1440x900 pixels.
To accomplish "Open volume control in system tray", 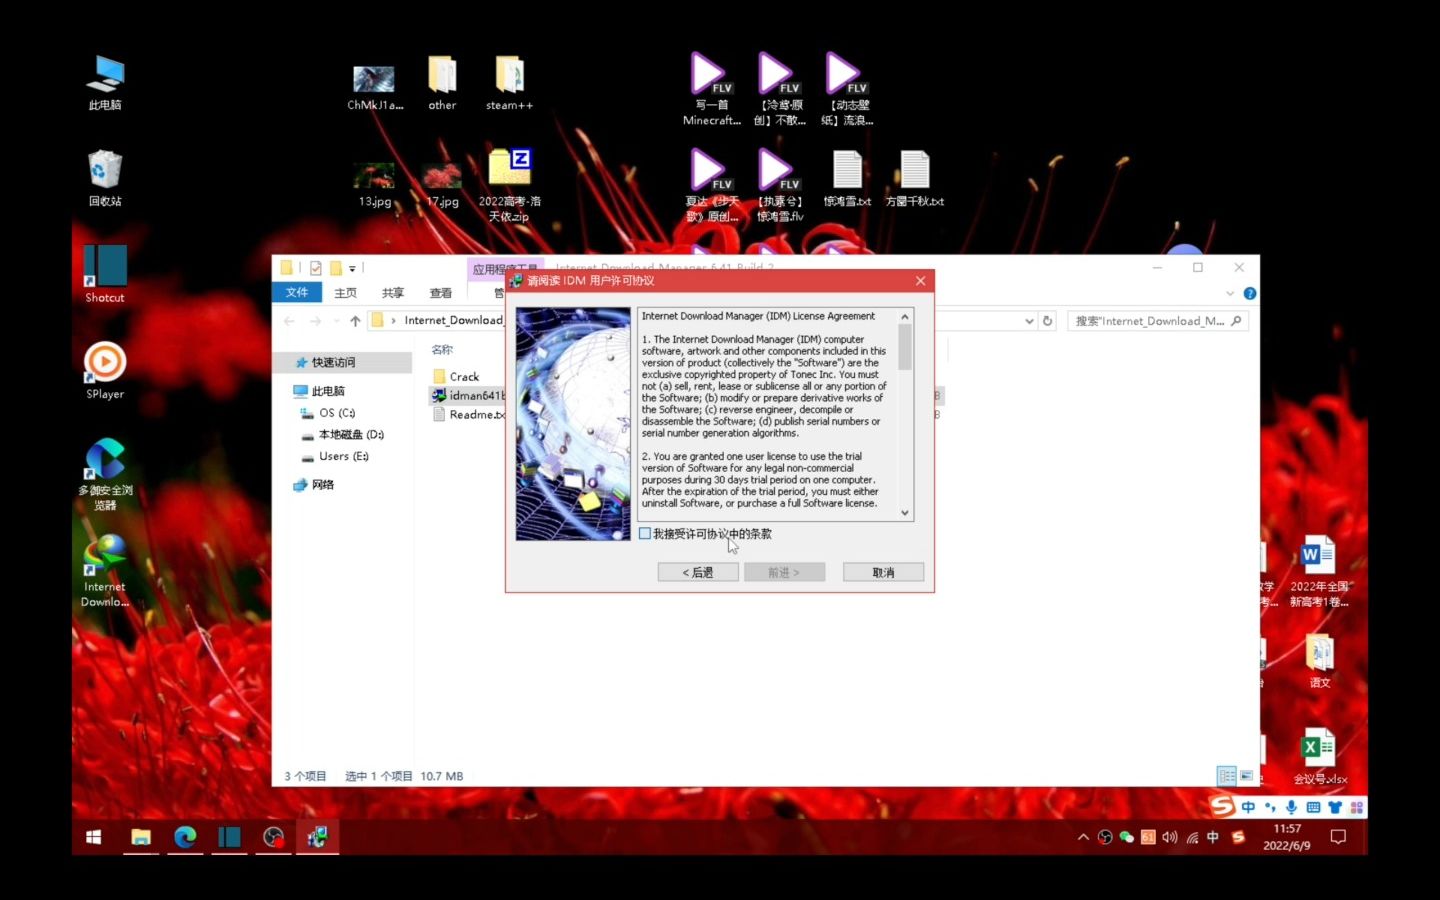I will click(1170, 837).
